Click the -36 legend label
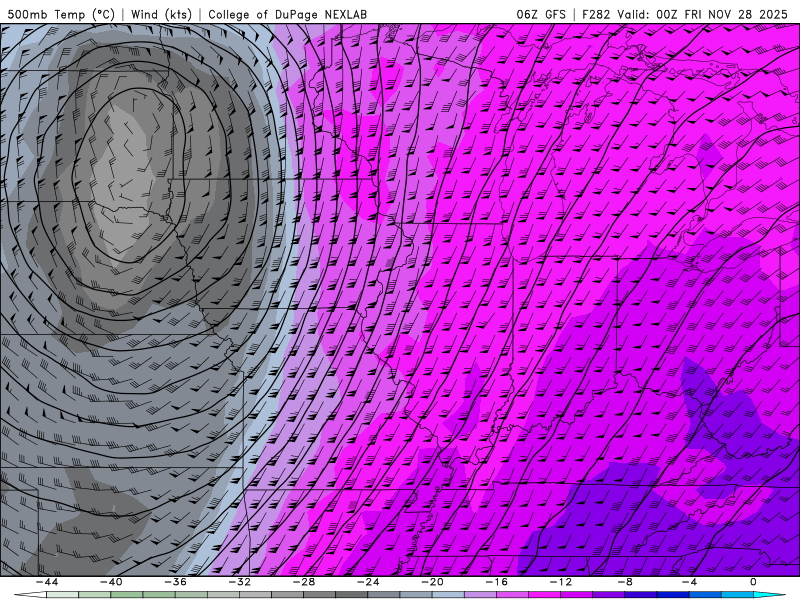 (x=176, y=582)
